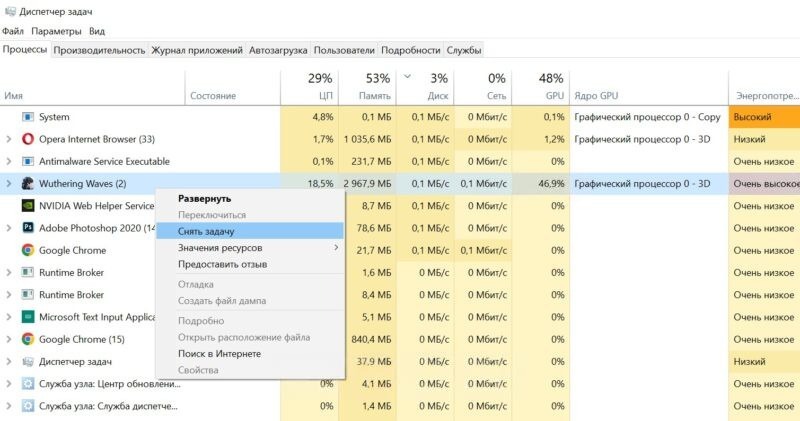Viewport: 800px width, 421px height.
Task: Expand the Google Chrome (15) process group
Action: point(9,339)
